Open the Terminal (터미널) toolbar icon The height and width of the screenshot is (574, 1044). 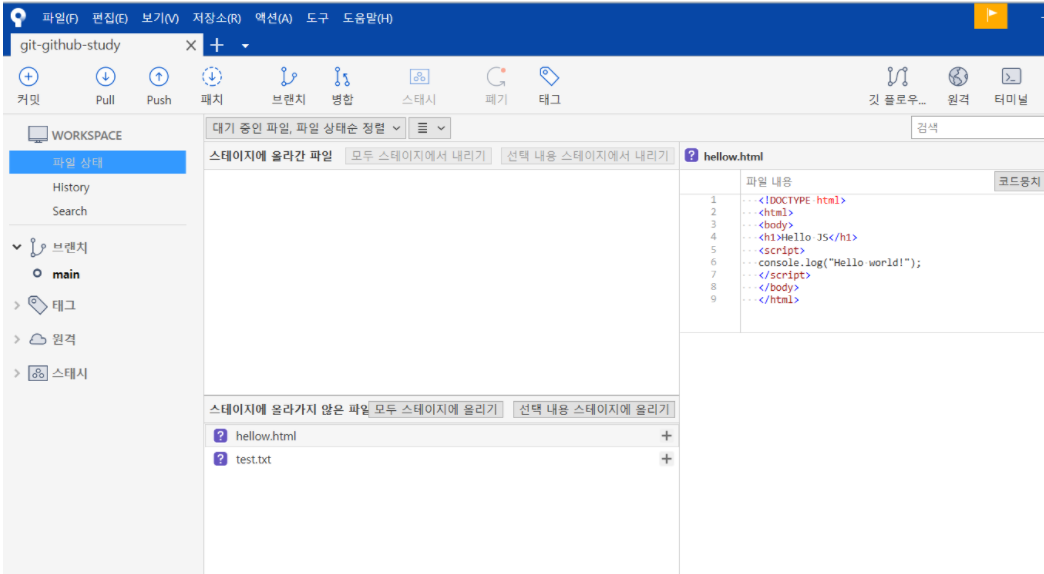[1011, 77]
